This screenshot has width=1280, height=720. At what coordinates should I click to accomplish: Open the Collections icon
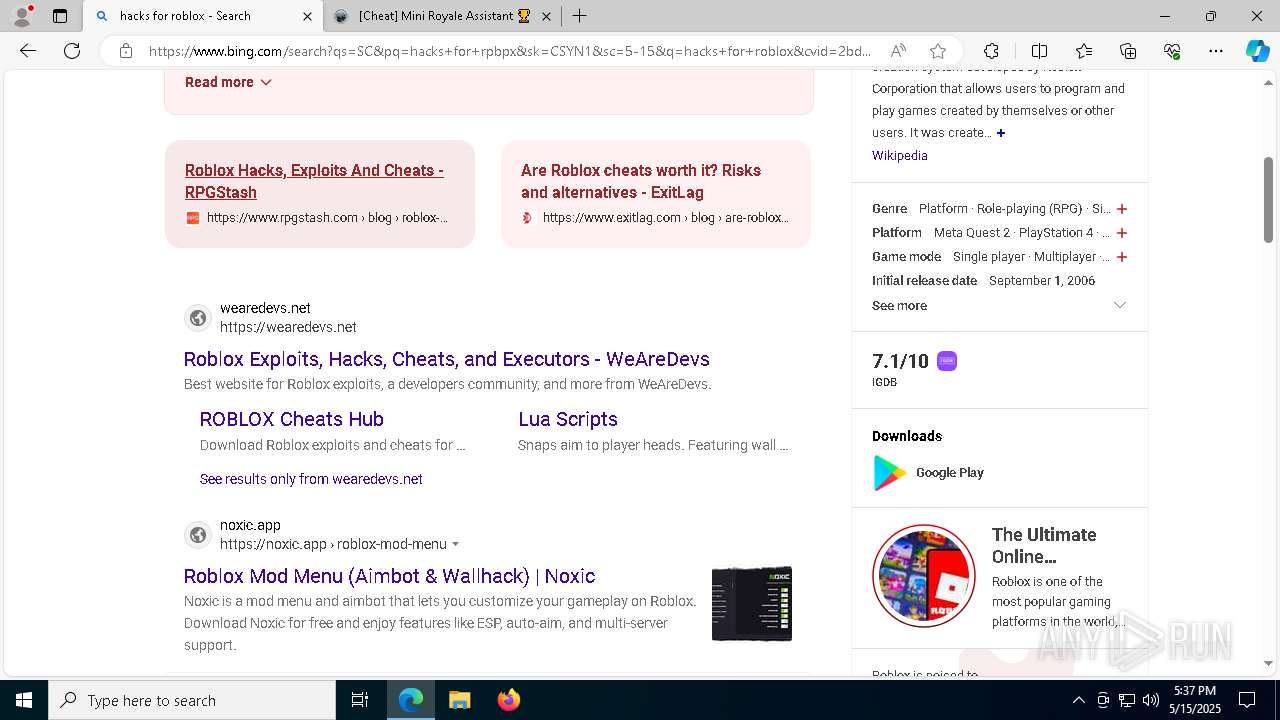click(x=1128, y=51)
